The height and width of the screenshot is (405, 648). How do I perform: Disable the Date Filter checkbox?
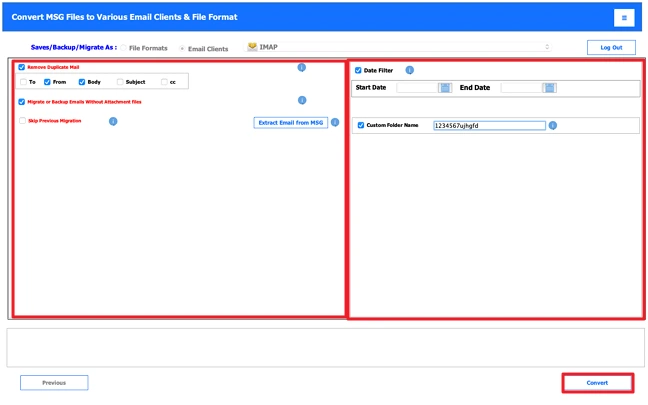coord(359,70)
